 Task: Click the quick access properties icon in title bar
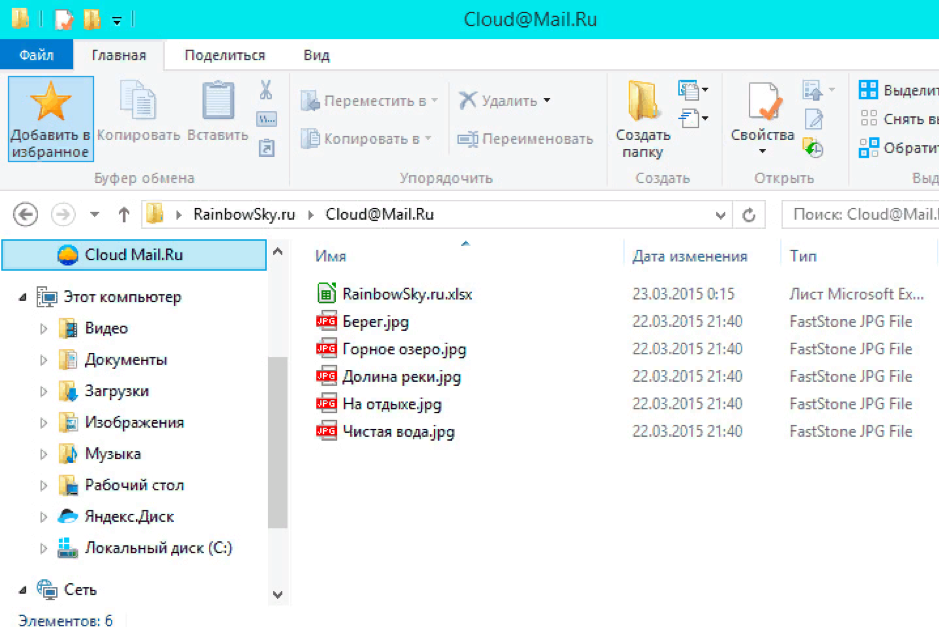(x=63, y=20)
